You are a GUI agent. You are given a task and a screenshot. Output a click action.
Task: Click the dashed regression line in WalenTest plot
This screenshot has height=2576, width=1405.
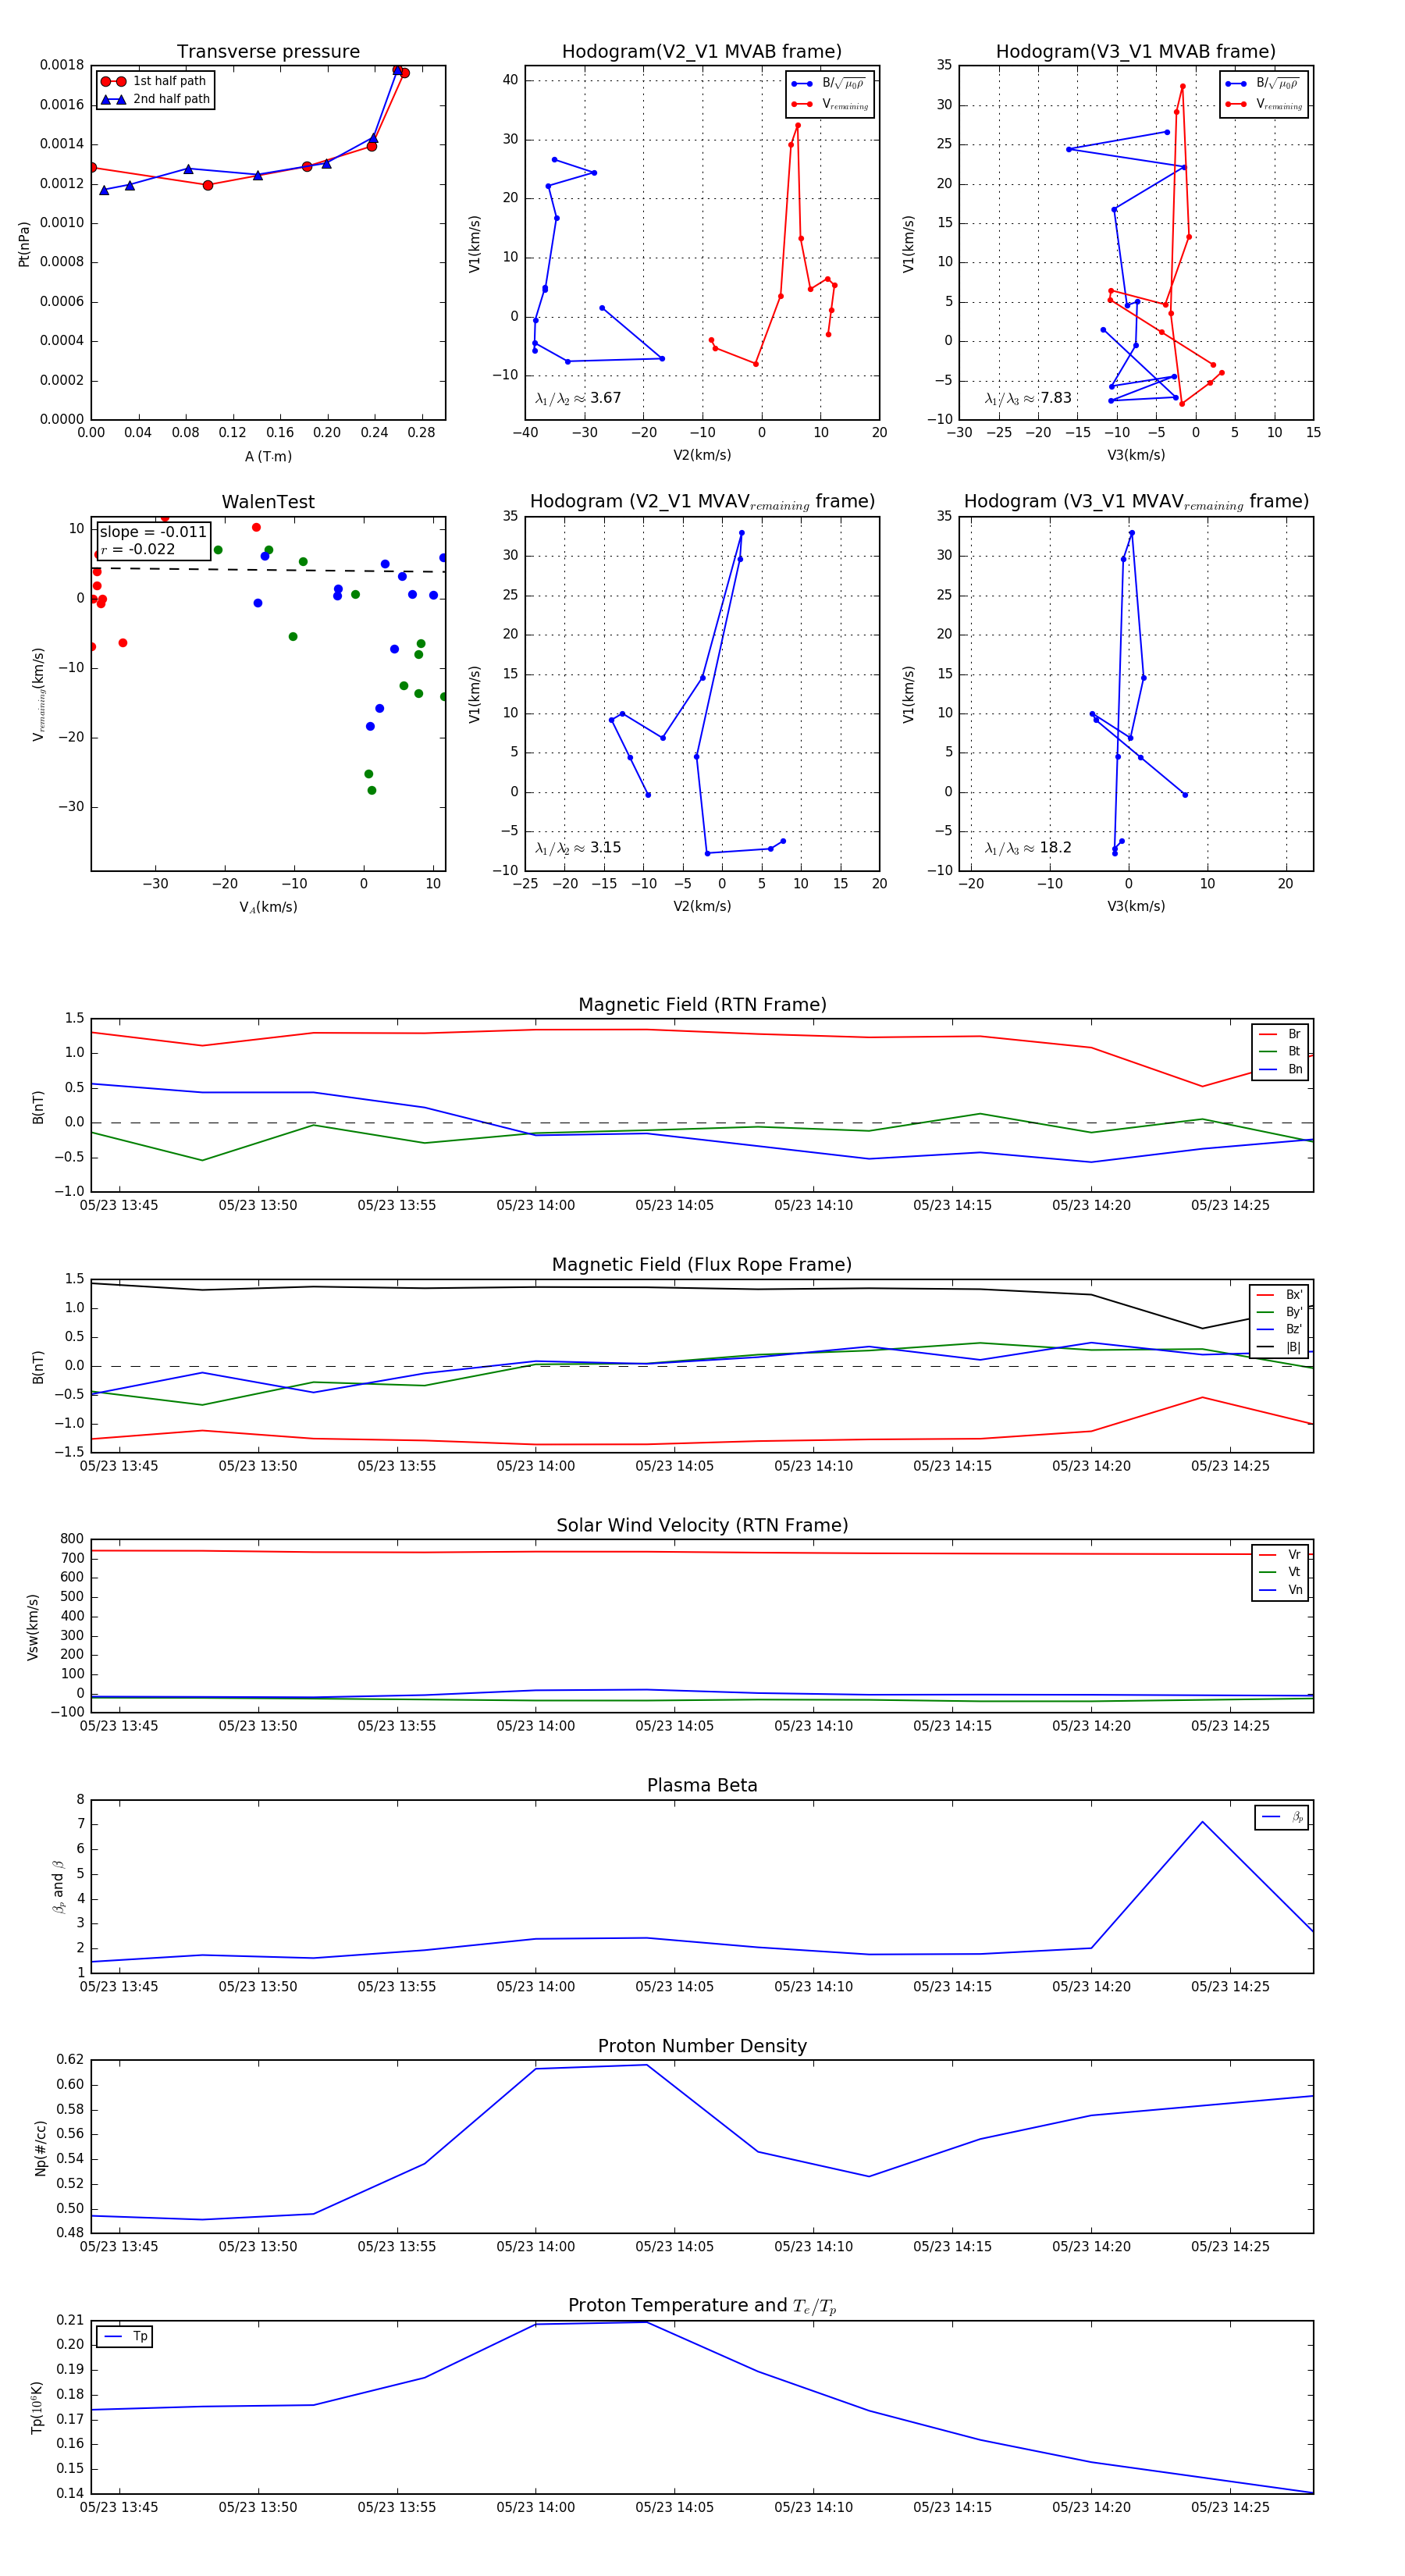pyautogui.click(x=268, y=570)
